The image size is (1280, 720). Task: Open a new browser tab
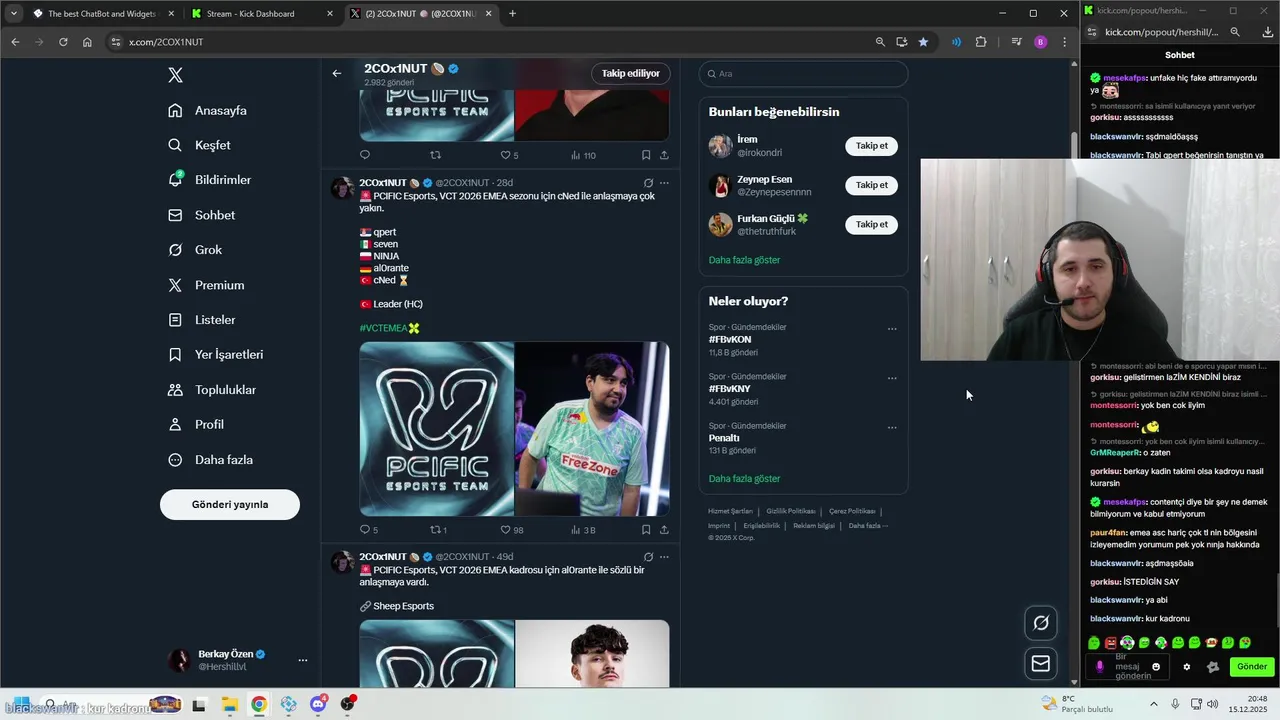(x=513, y=14)
